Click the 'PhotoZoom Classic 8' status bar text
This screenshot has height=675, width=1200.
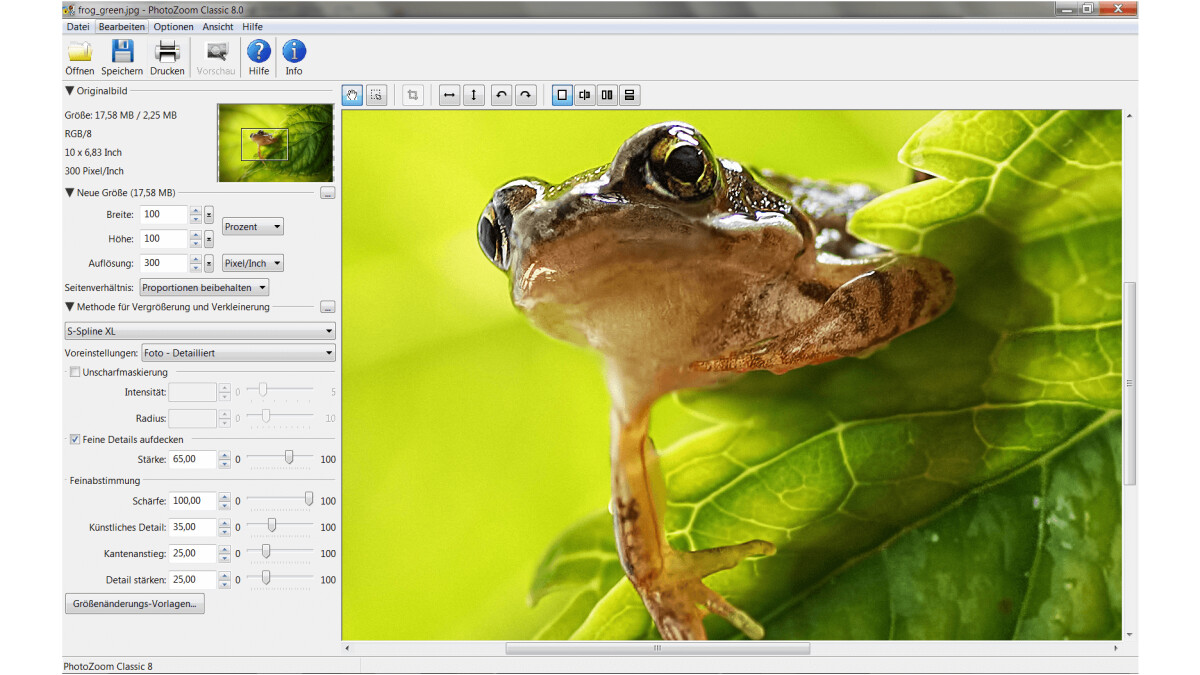click(108, 666)
